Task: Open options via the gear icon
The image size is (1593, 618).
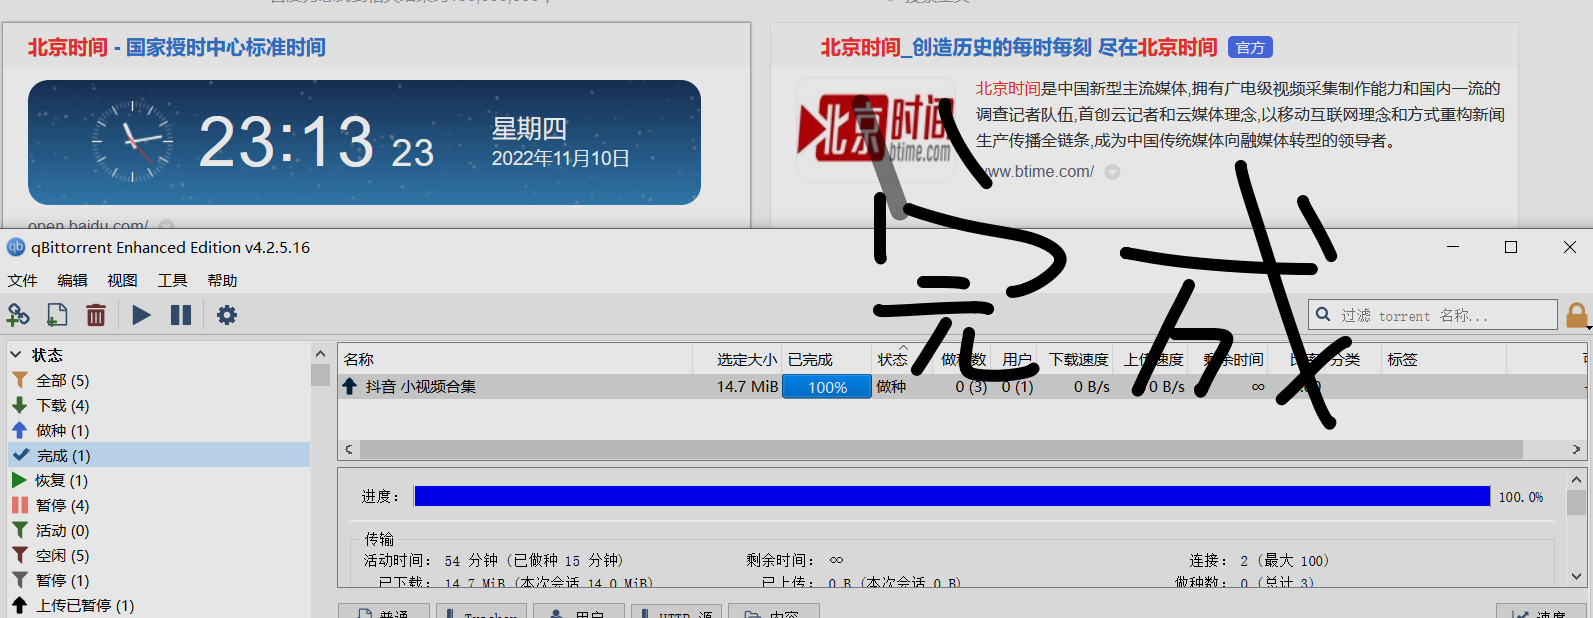Action: coord(227,315)
